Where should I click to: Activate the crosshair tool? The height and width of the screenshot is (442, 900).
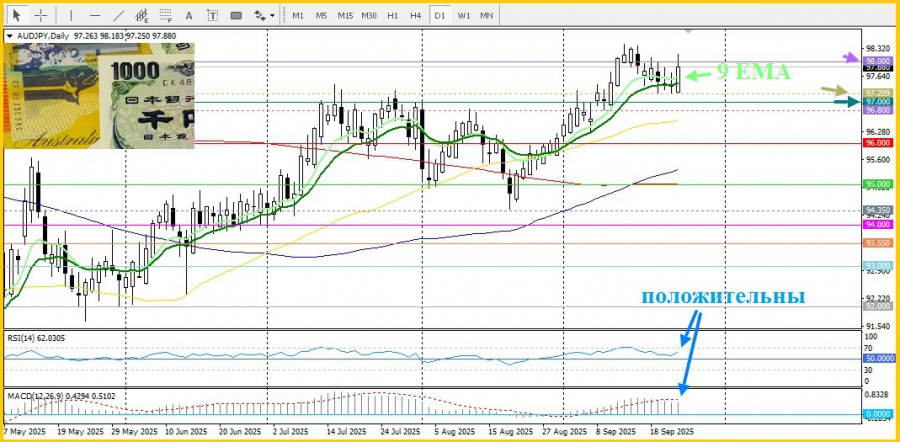click(x=40, y=15)
